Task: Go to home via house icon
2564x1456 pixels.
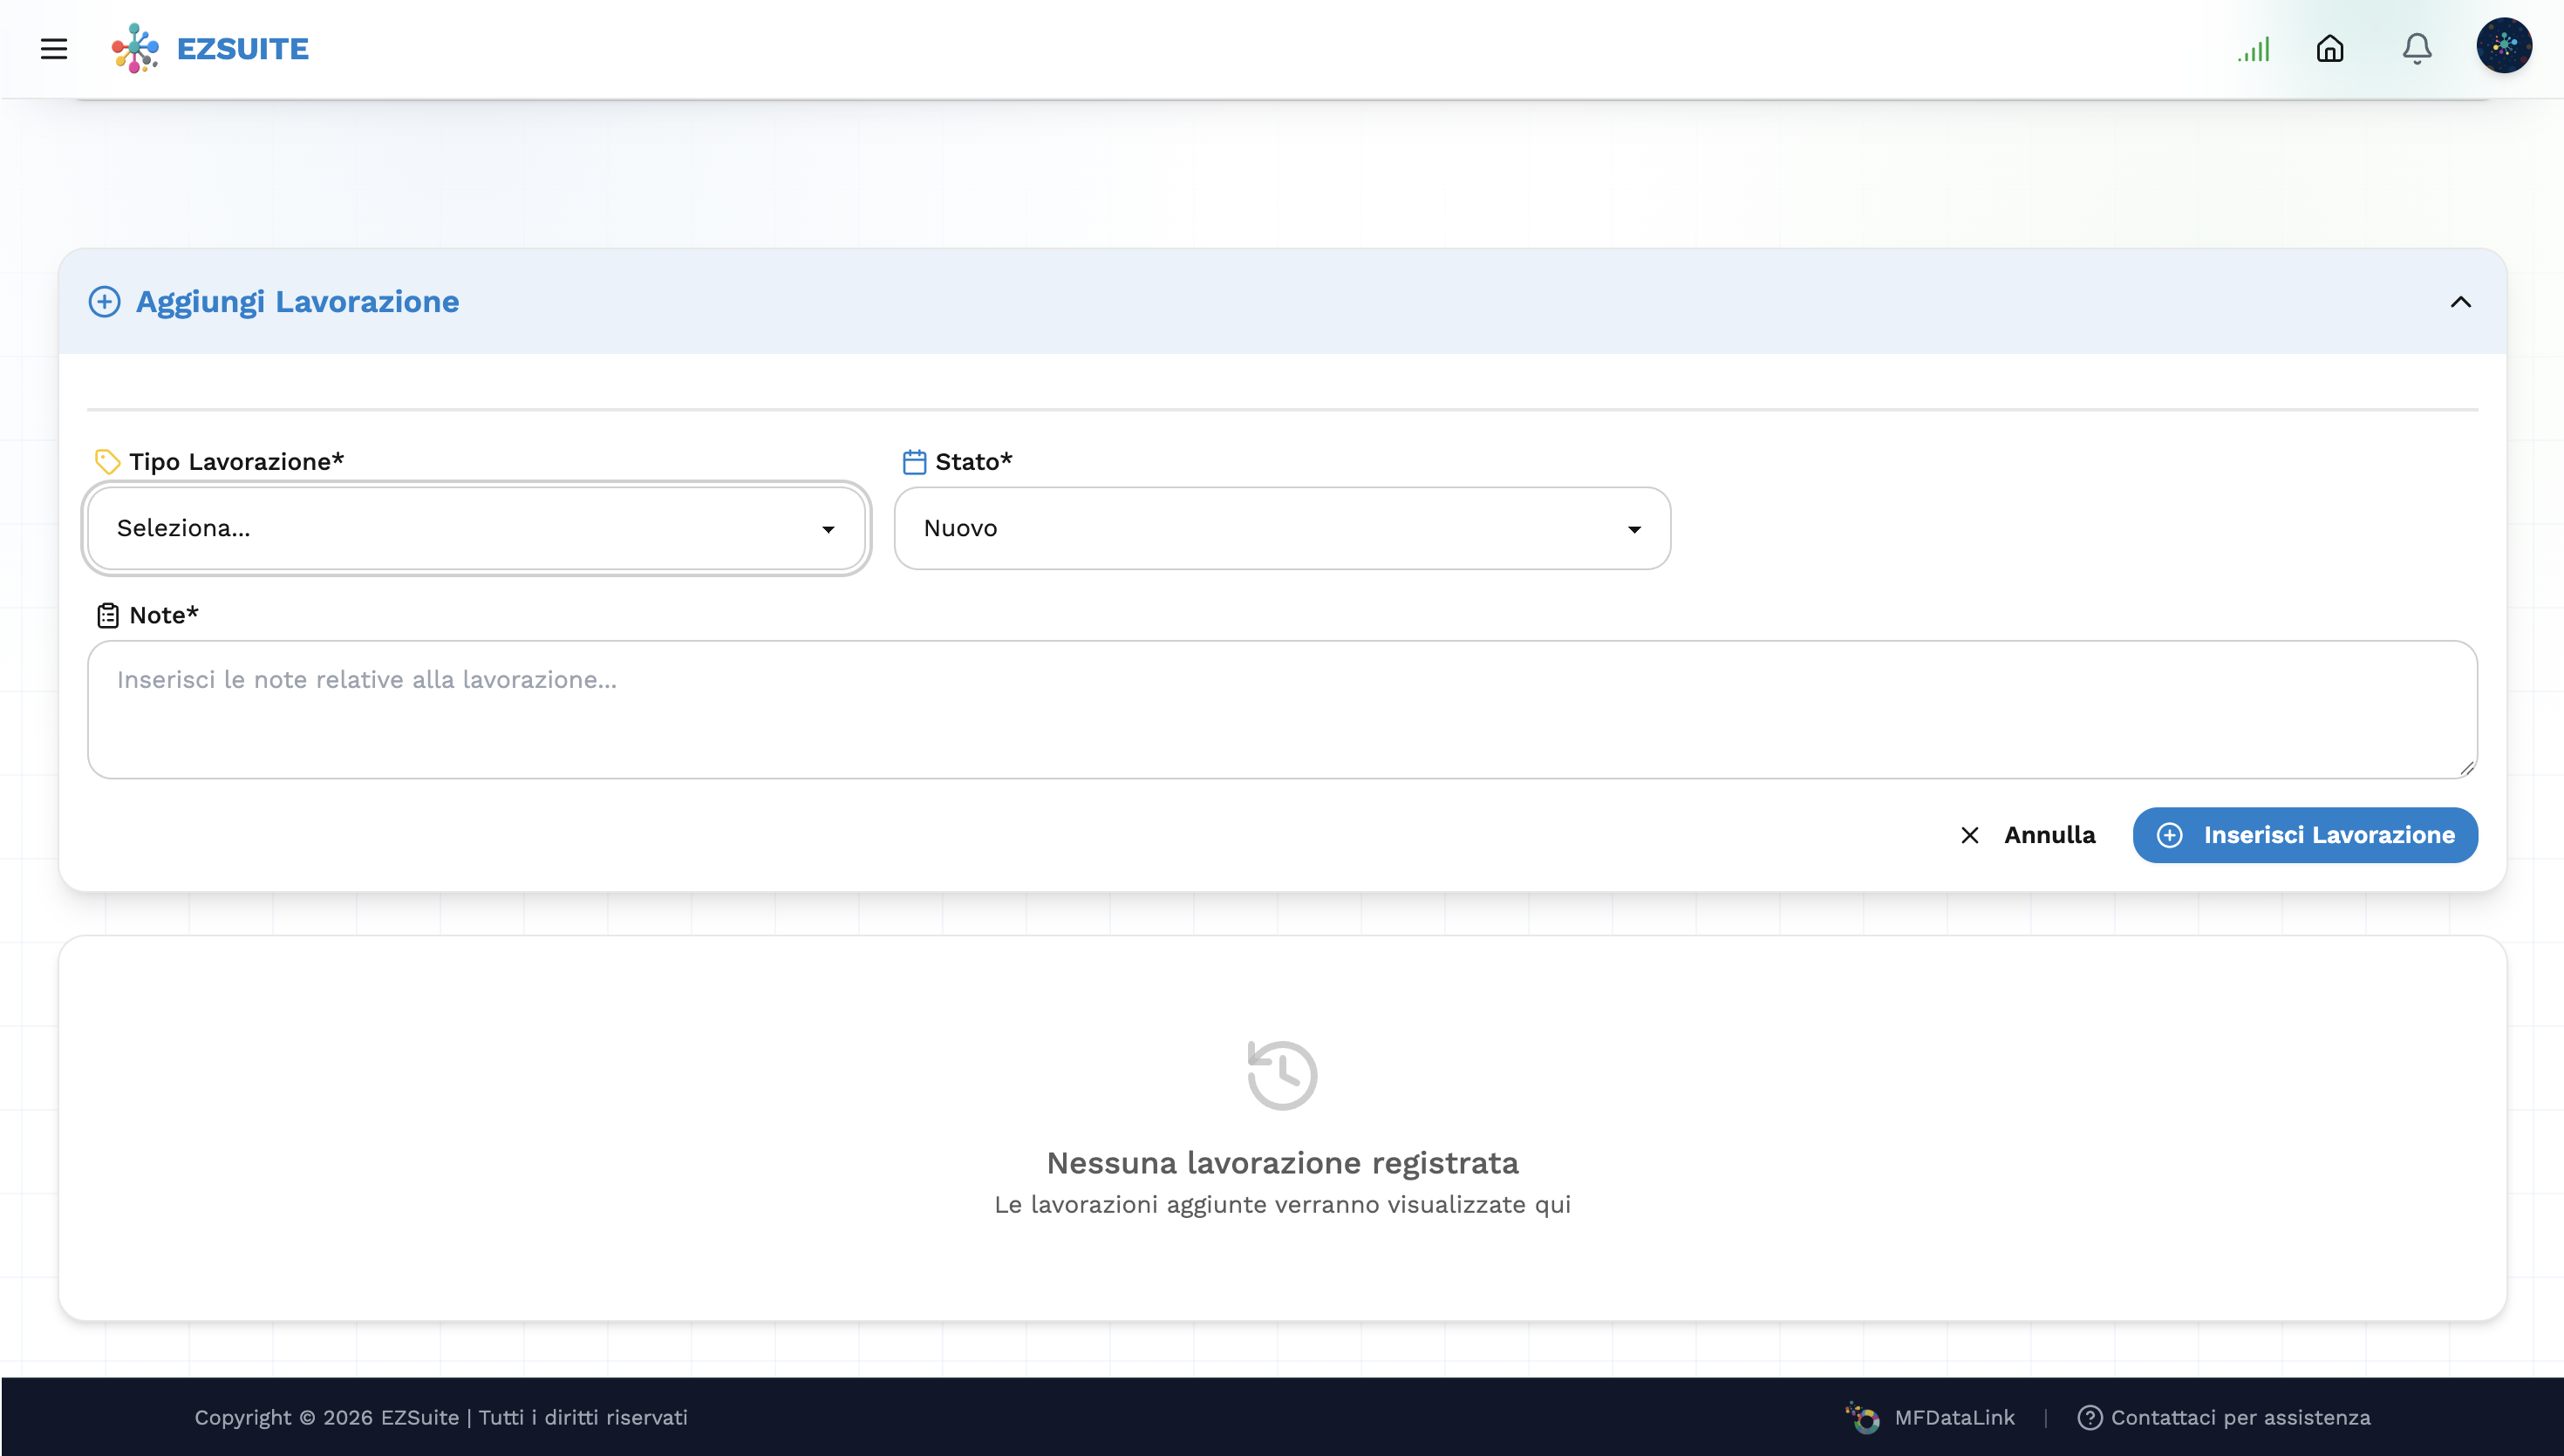Action: pyautogui.click(x=2330, y=49)
